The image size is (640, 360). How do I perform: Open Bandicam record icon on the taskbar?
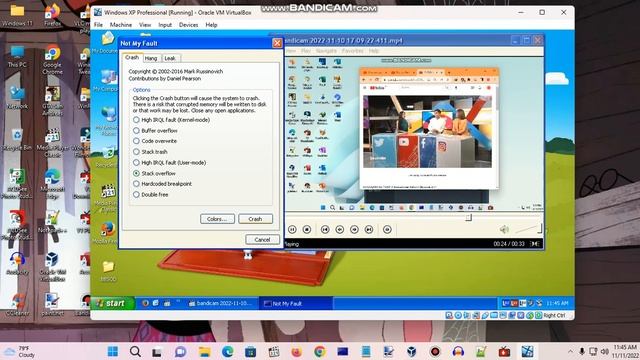(435, 351)
